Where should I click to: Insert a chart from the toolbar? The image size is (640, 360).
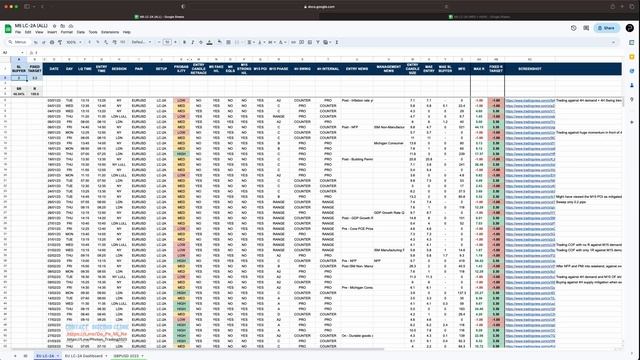click(310, 42)
